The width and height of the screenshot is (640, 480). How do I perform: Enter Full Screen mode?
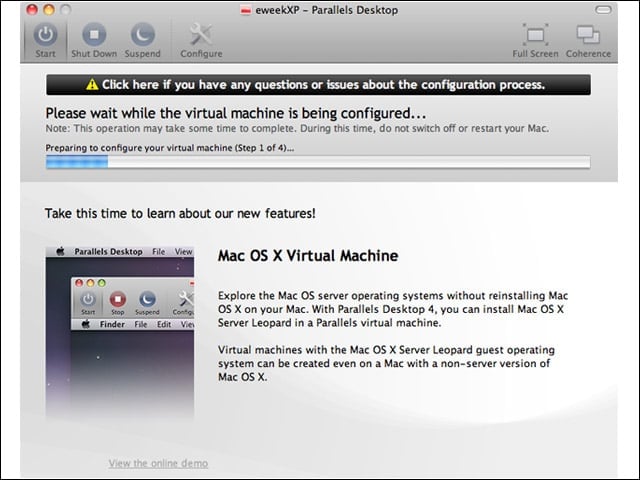pos(535,35)
